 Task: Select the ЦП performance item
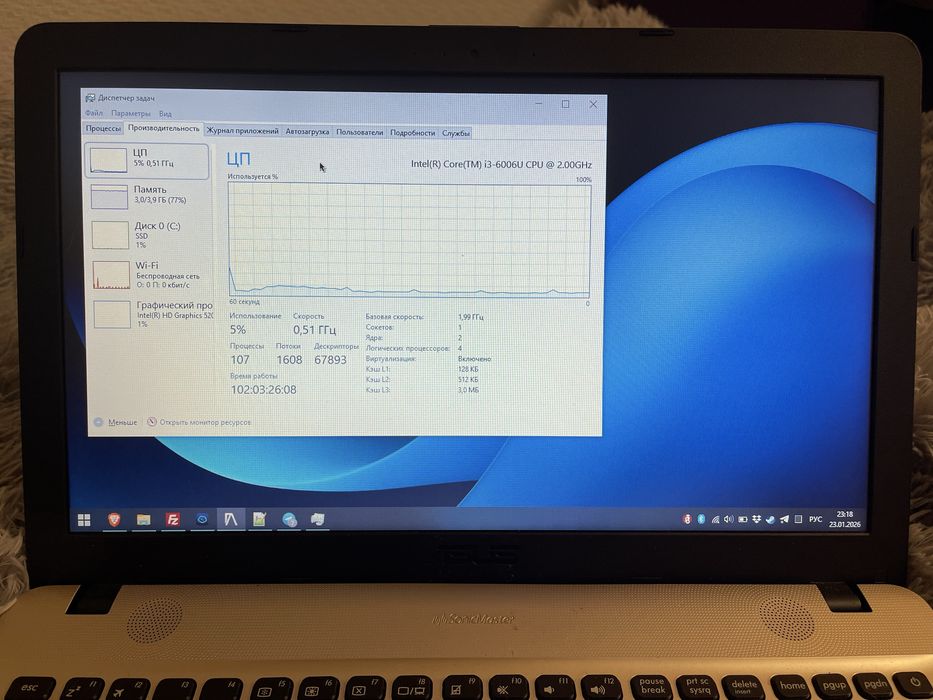146,161
